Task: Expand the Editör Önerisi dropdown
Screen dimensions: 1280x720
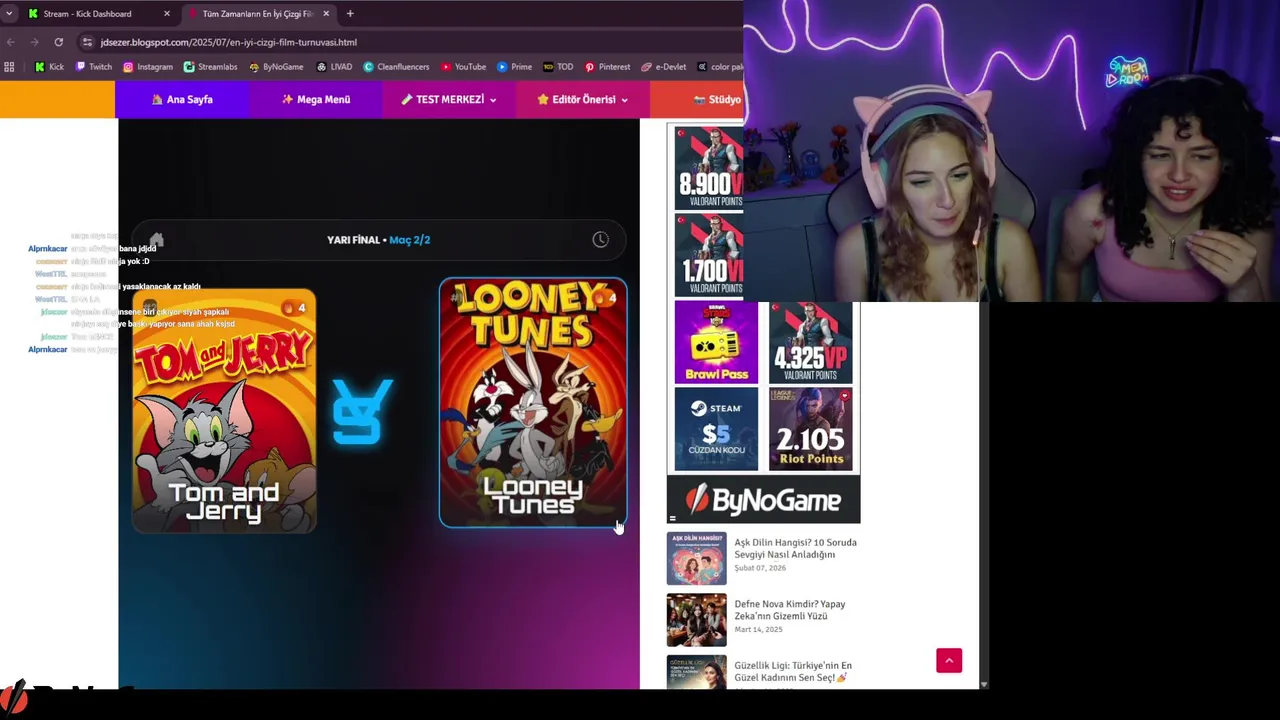Action: 582,99
